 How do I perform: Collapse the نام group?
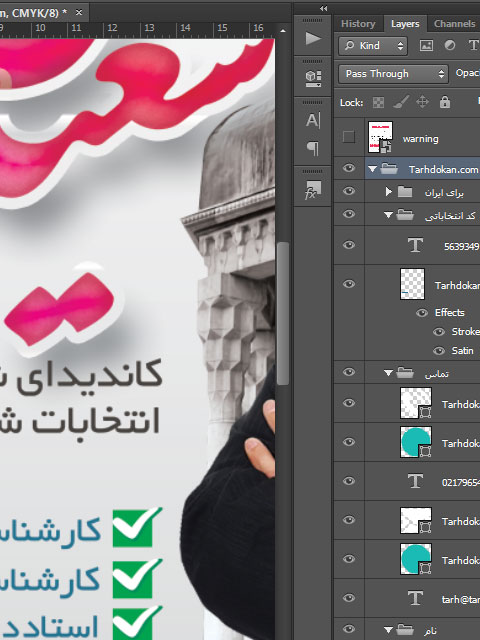[388, 630]
